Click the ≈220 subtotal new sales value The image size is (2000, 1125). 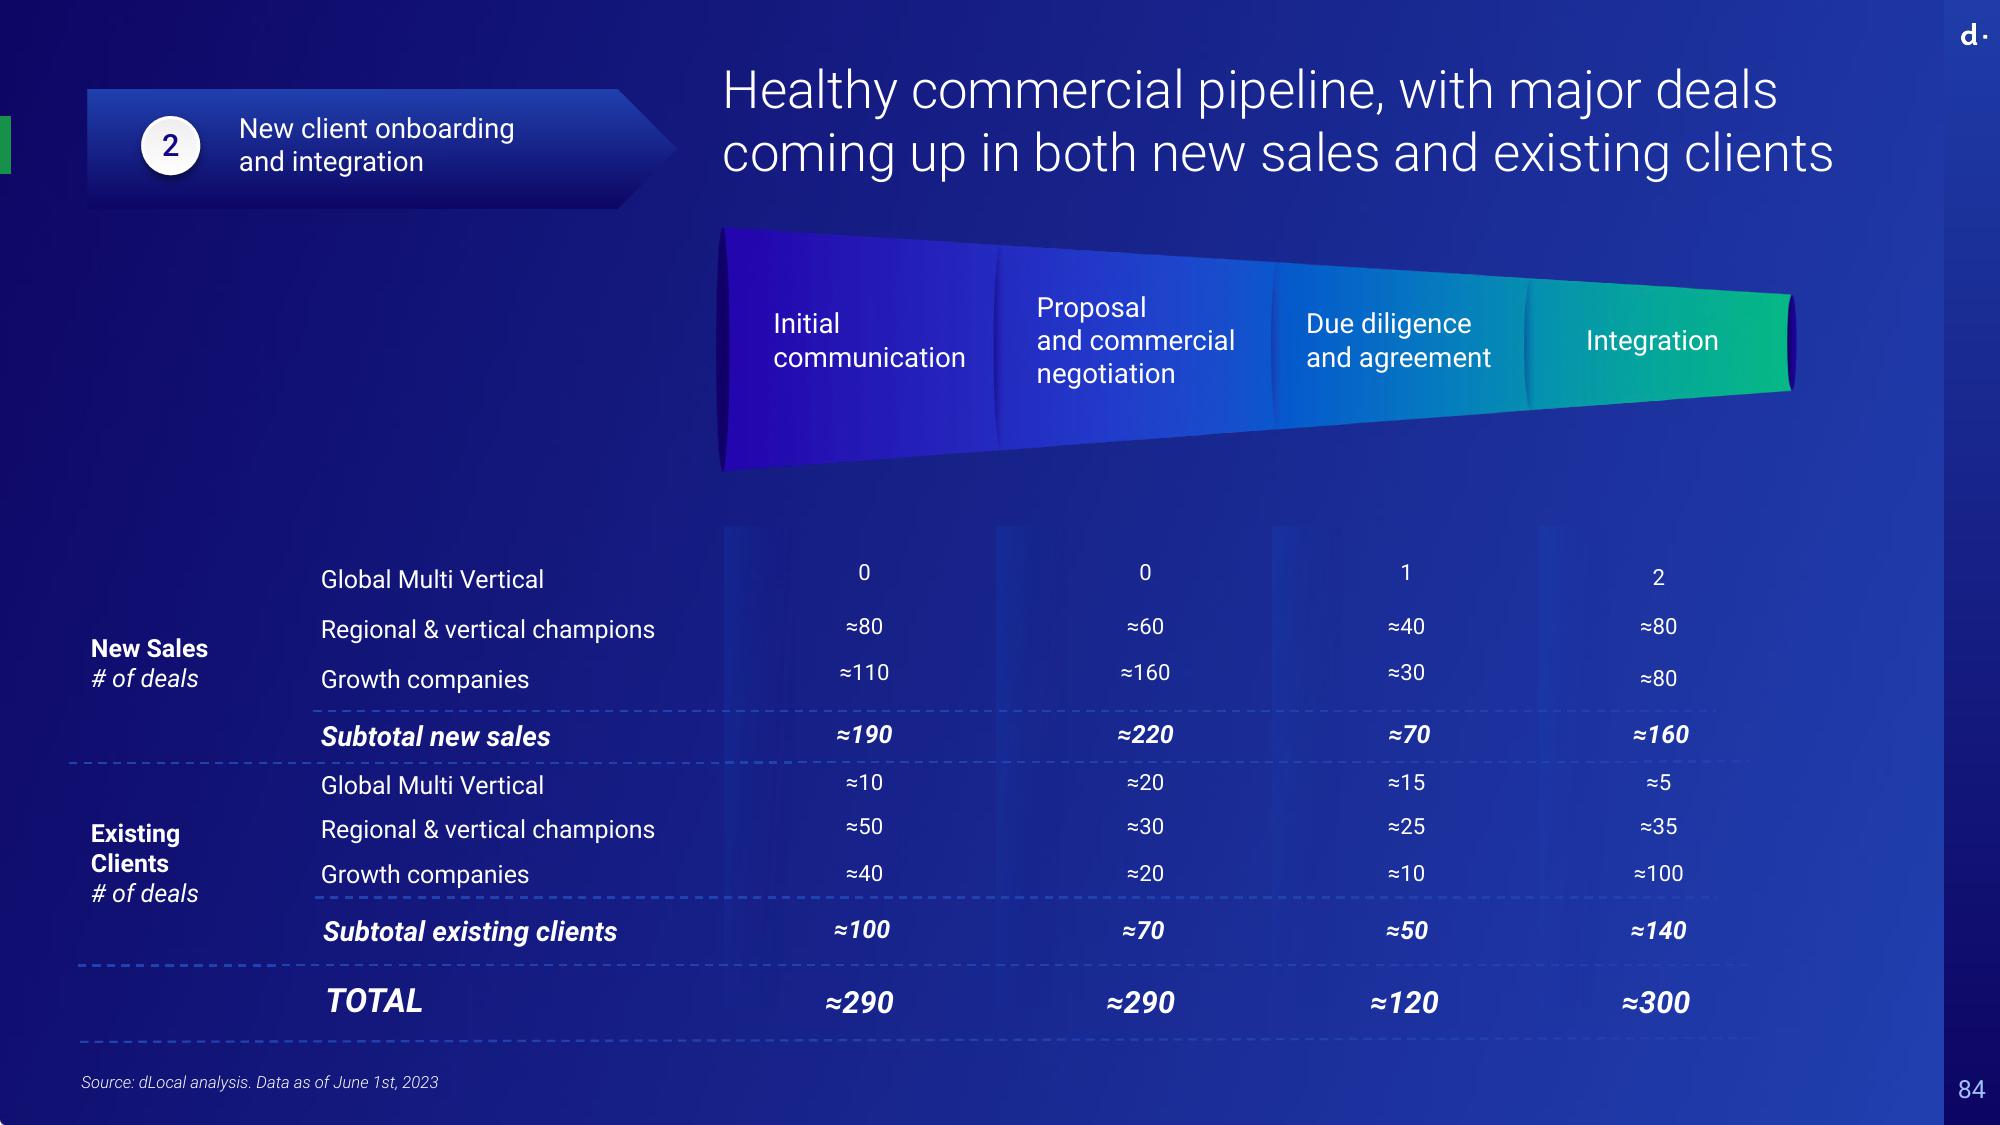[x=1145, y=735]
